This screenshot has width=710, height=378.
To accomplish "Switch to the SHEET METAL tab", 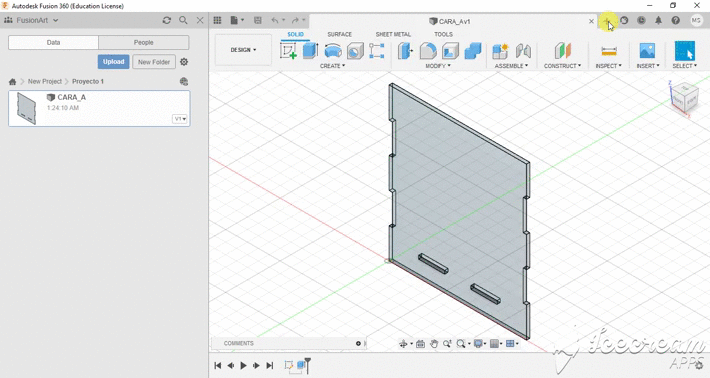I will pos(393,34).
